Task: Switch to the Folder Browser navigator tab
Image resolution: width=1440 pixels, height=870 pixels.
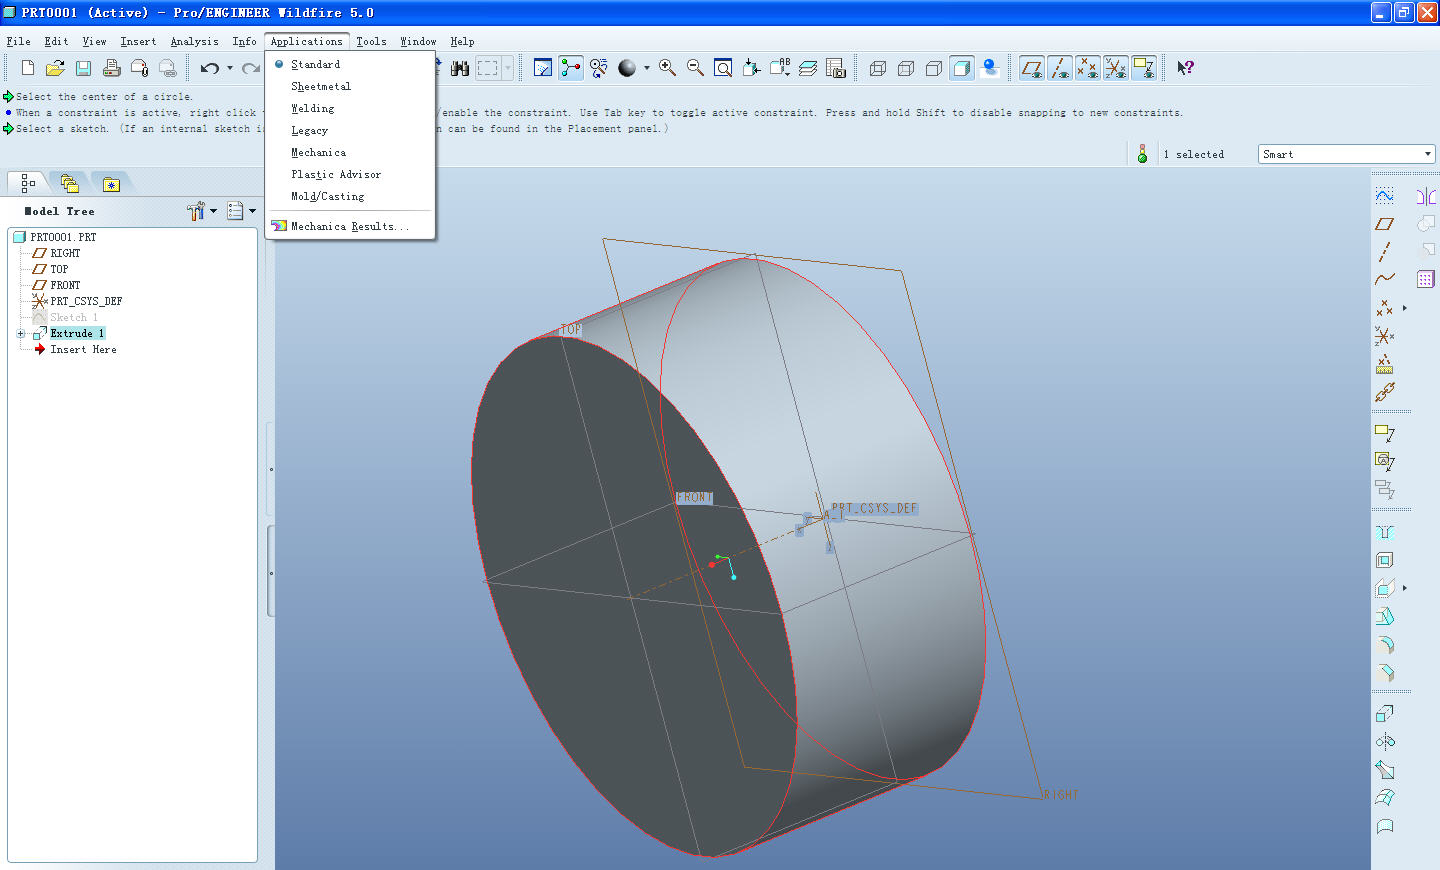Action: coord(69,183)
